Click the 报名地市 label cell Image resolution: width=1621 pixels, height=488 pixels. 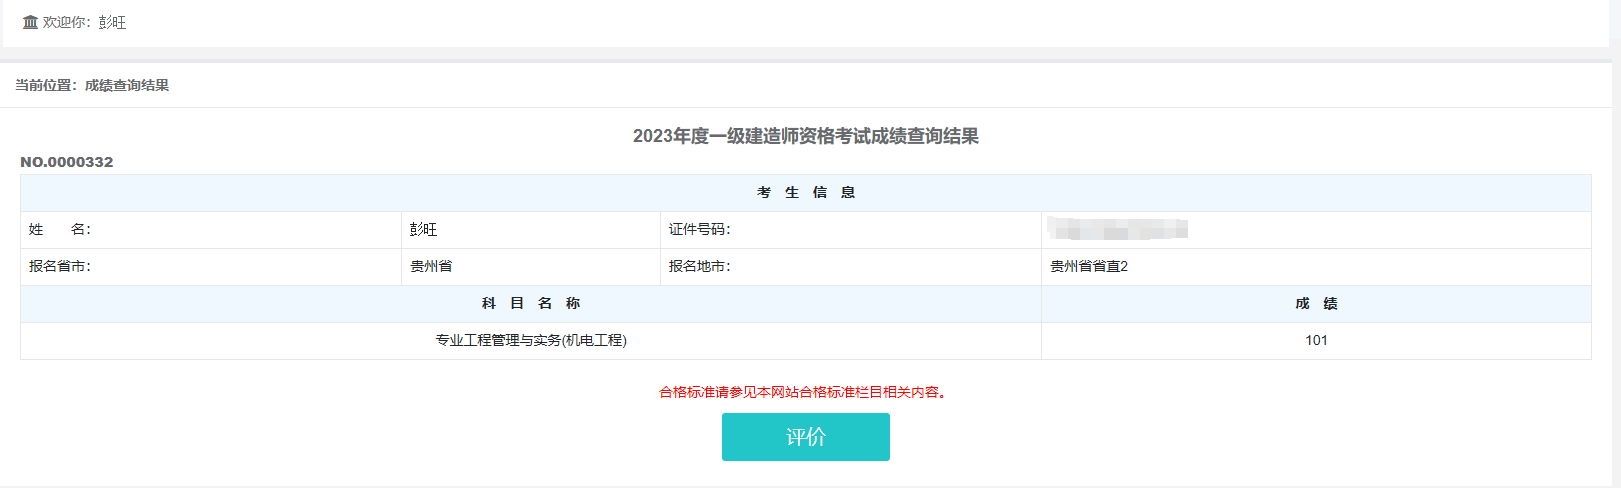coord(700,267)
